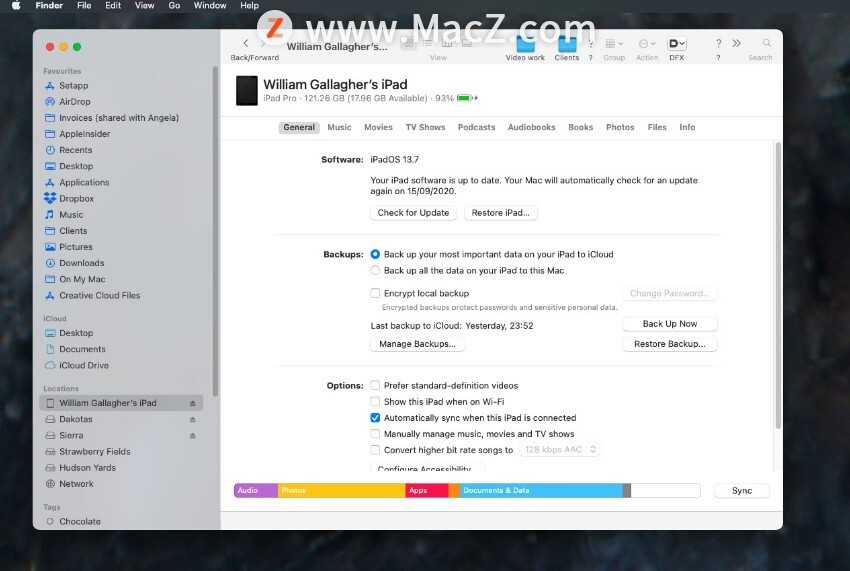The height and width of the screenshot is (571, 850).
Task: Switch to the Files tab
Action: pyautogui.click(x=657, y=127)
